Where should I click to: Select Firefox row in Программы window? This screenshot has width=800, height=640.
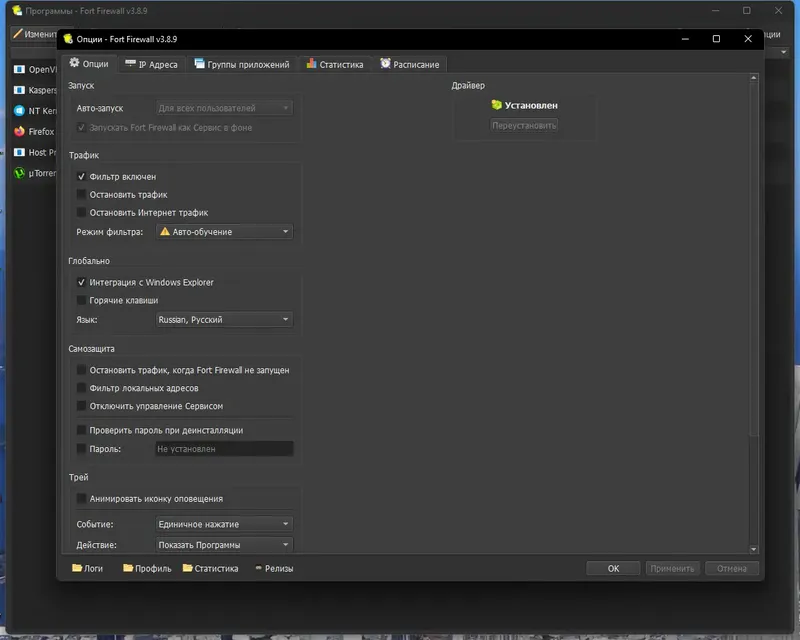coord(34,132)
